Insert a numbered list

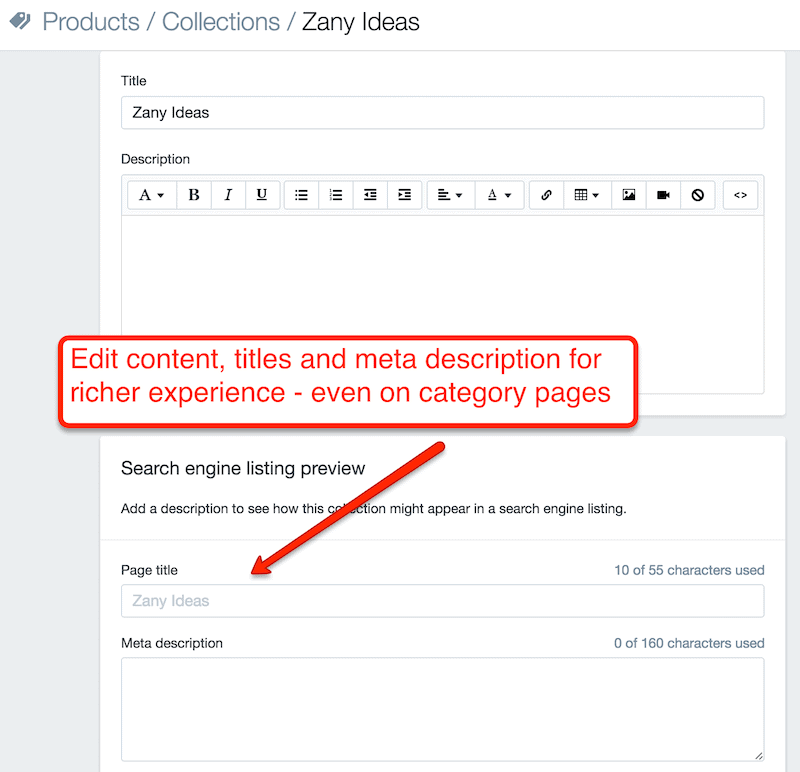pos(336,195)
